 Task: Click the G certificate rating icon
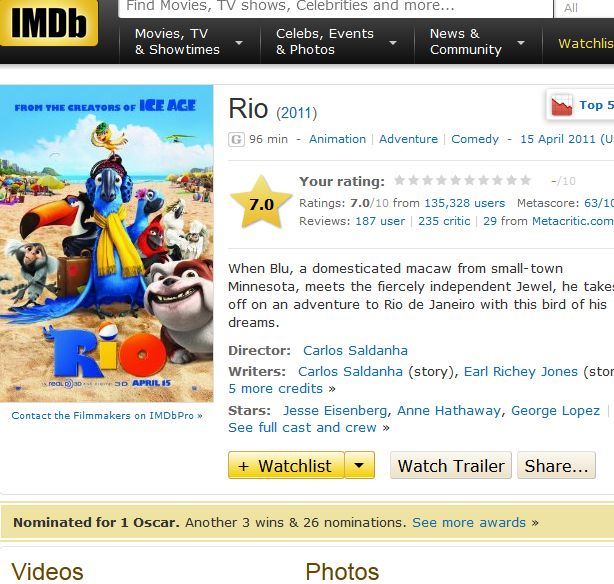(x=237, y=139)
